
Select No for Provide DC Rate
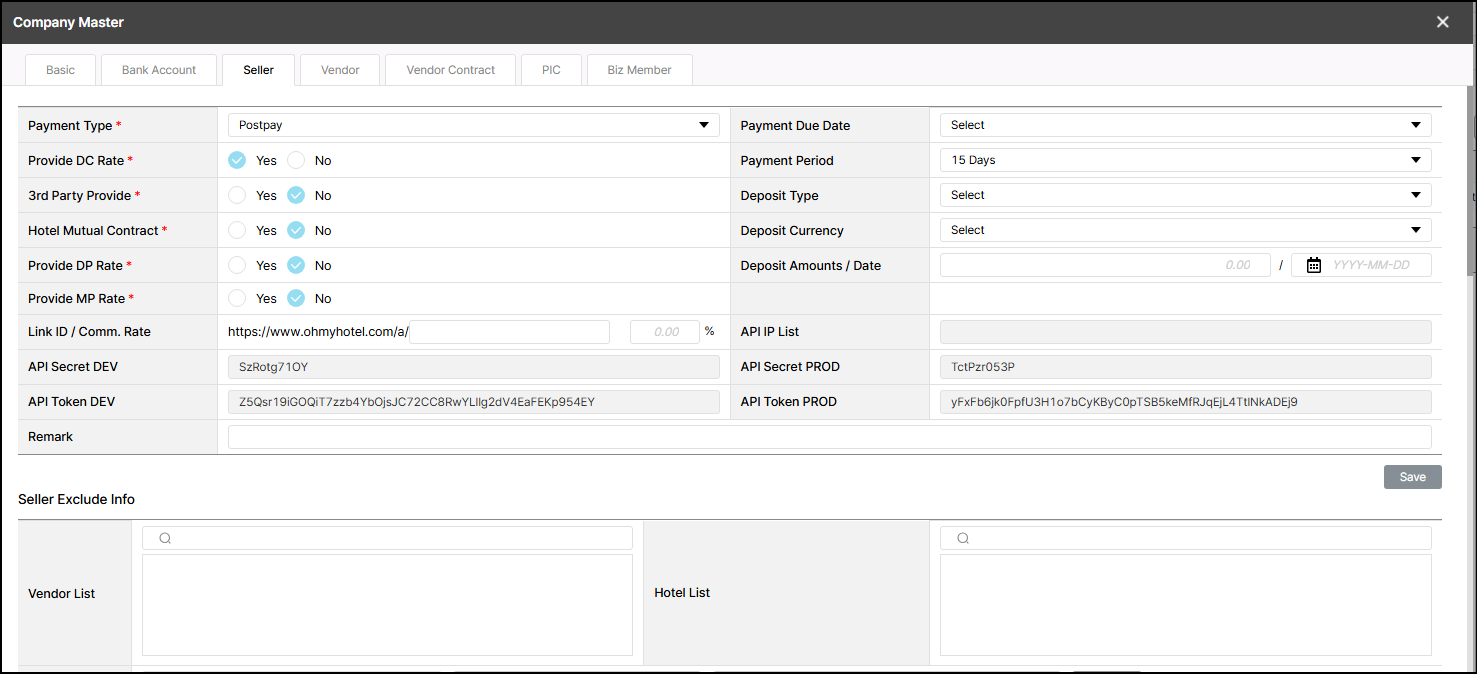pyautogui.click(x=296, y=160)
